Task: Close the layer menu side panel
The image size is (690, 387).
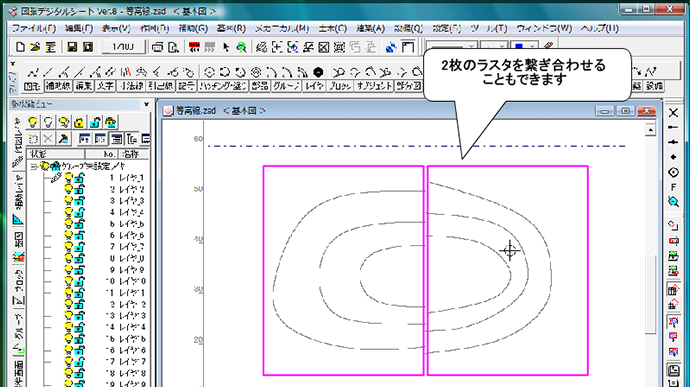Action: tap(147, 104)
